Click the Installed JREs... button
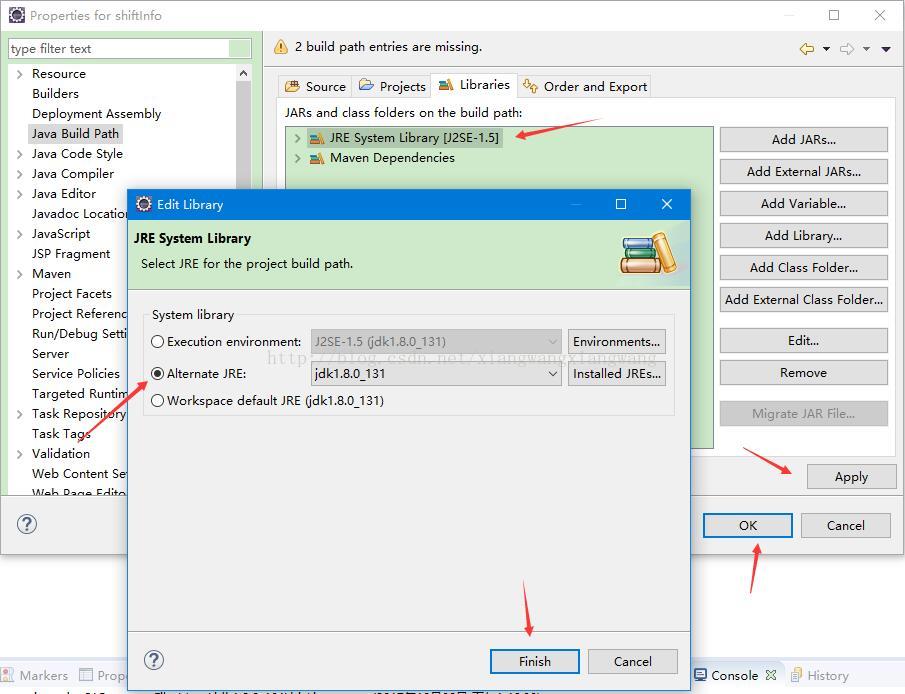The image size is (905, 694). tap(616, 374)
